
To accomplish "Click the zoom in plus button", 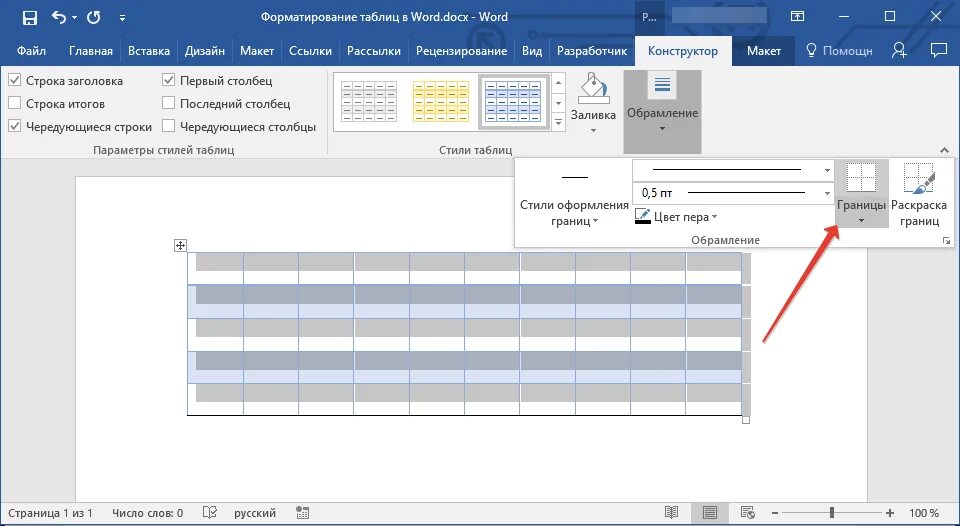I will (x=890, y=513).
